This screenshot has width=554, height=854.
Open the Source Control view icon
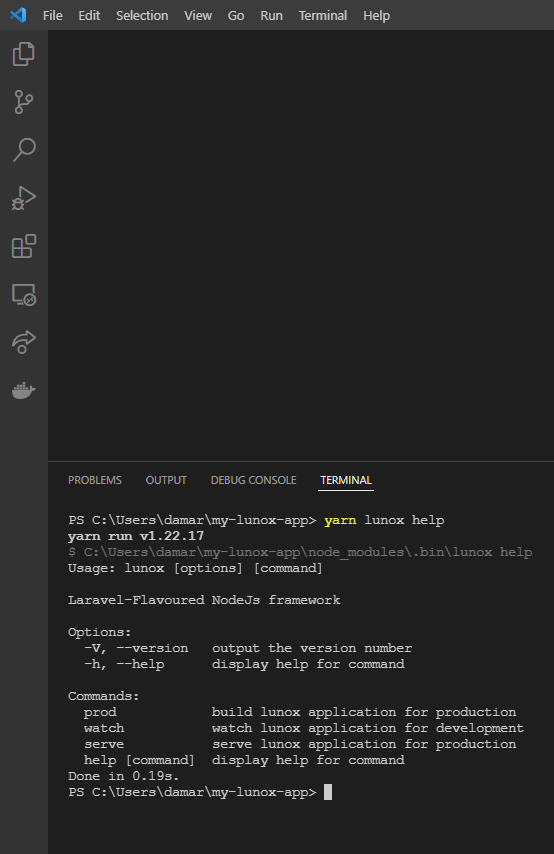[23, 102]
